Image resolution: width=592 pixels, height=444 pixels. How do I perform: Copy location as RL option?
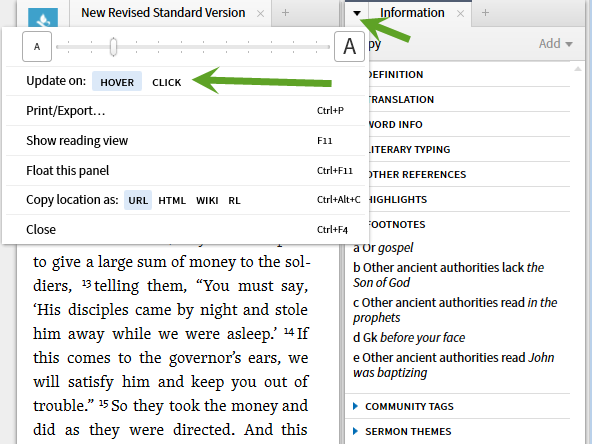pyautogui.click(x=234, y=200)
